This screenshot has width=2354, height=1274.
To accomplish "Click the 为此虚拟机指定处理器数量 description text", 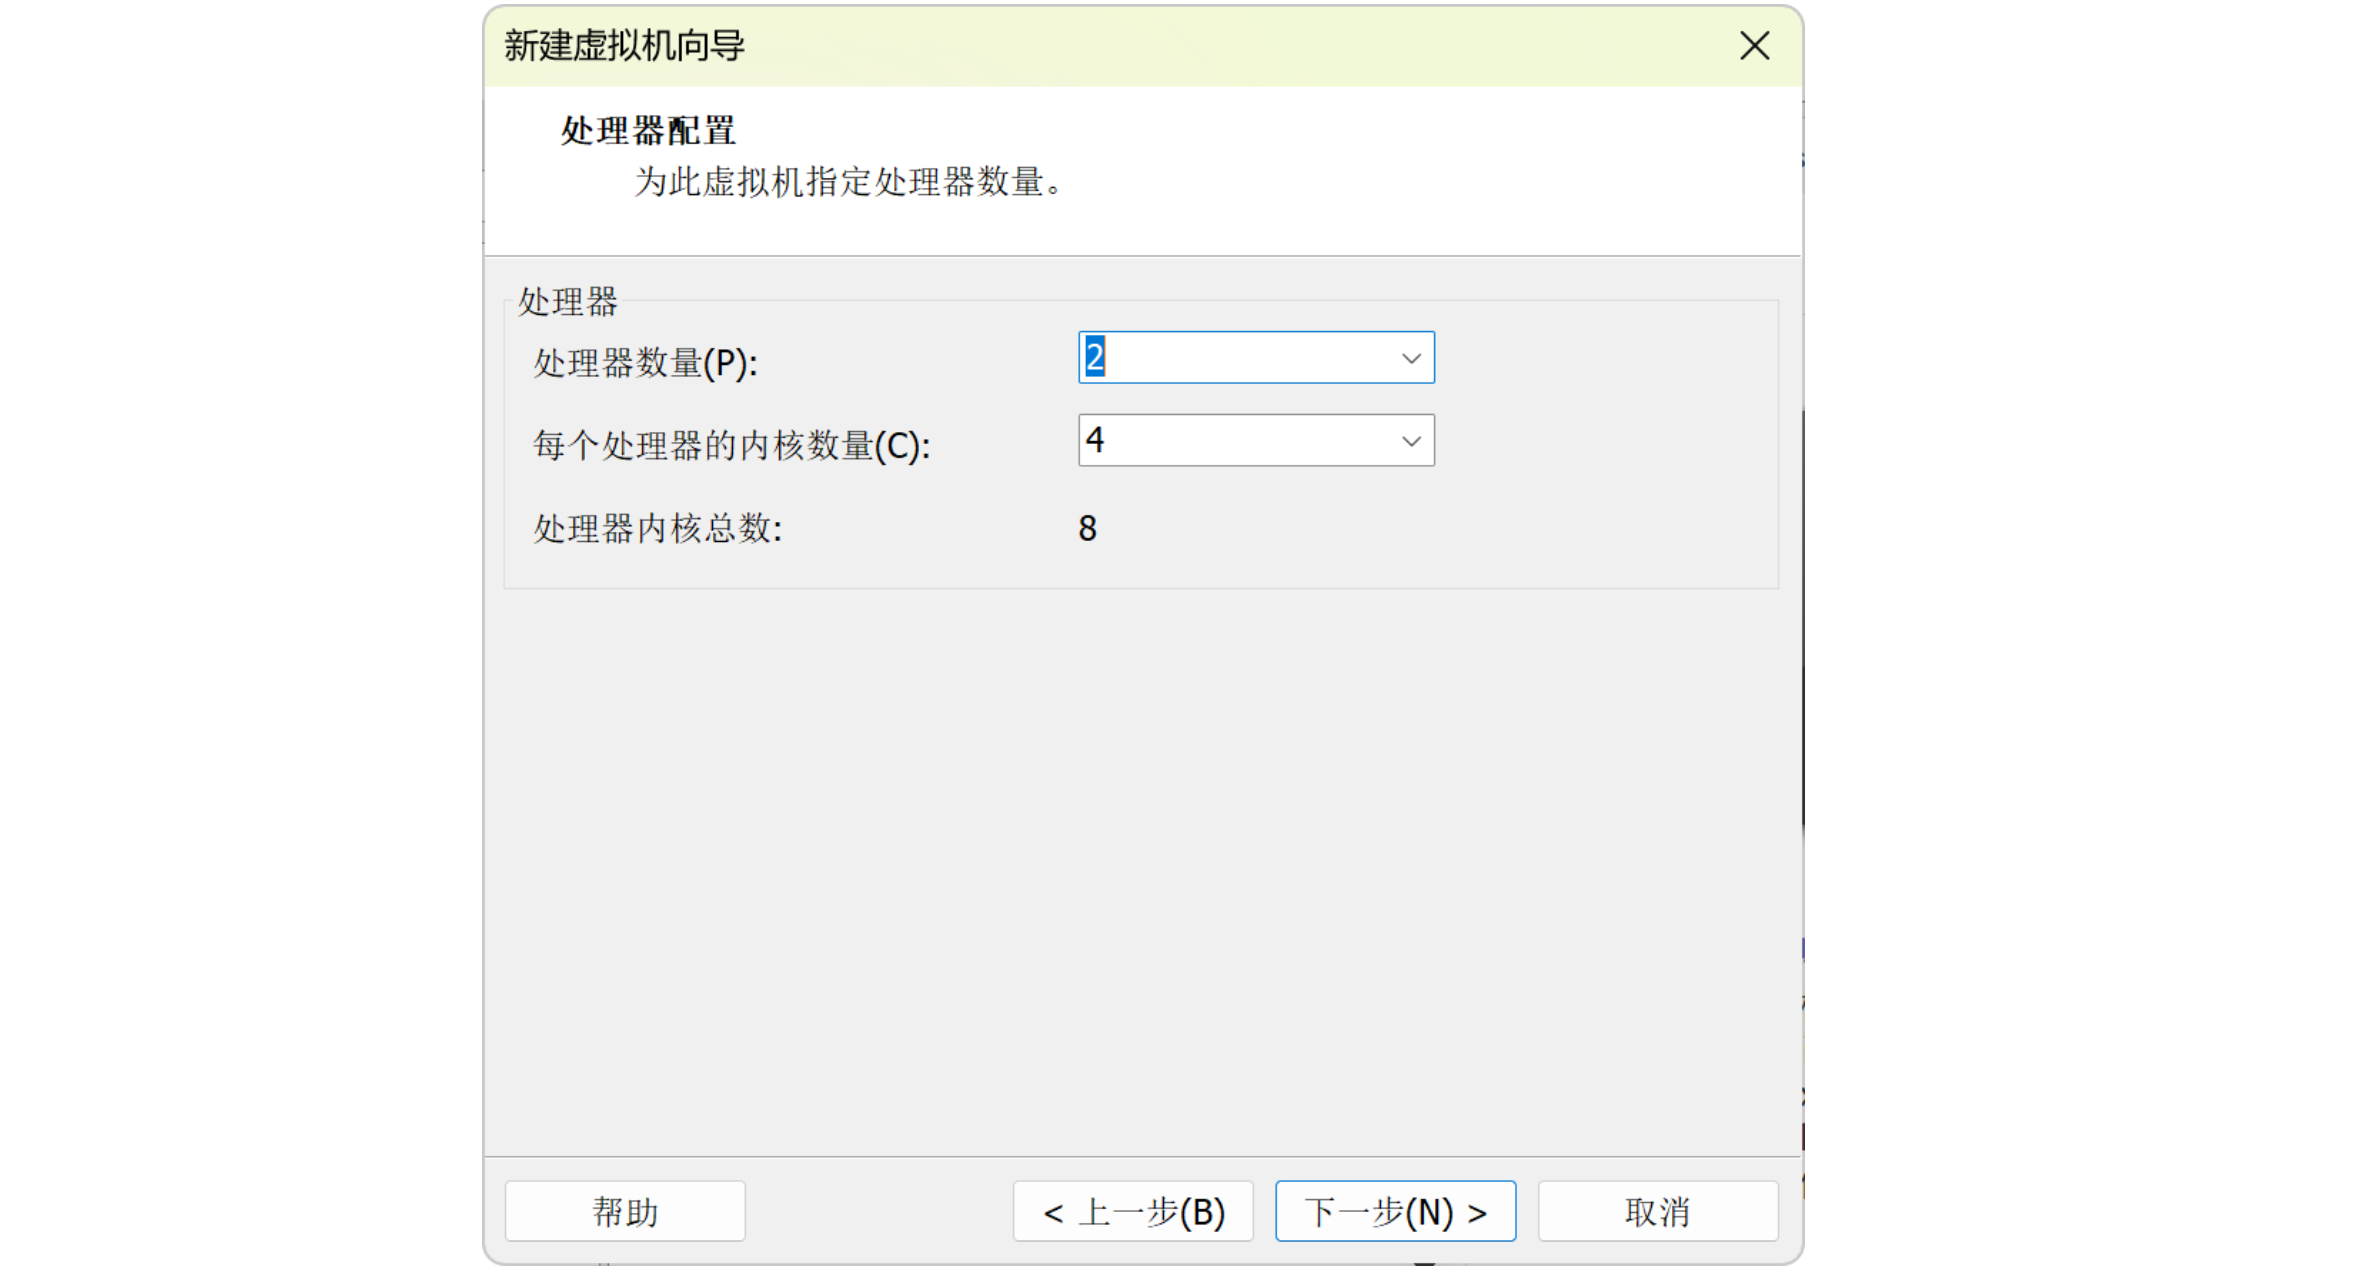I will point(848,183).
